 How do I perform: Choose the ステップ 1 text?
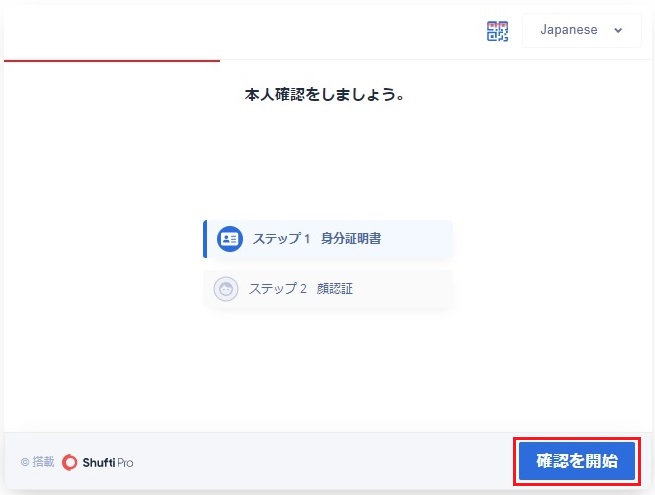281,239
